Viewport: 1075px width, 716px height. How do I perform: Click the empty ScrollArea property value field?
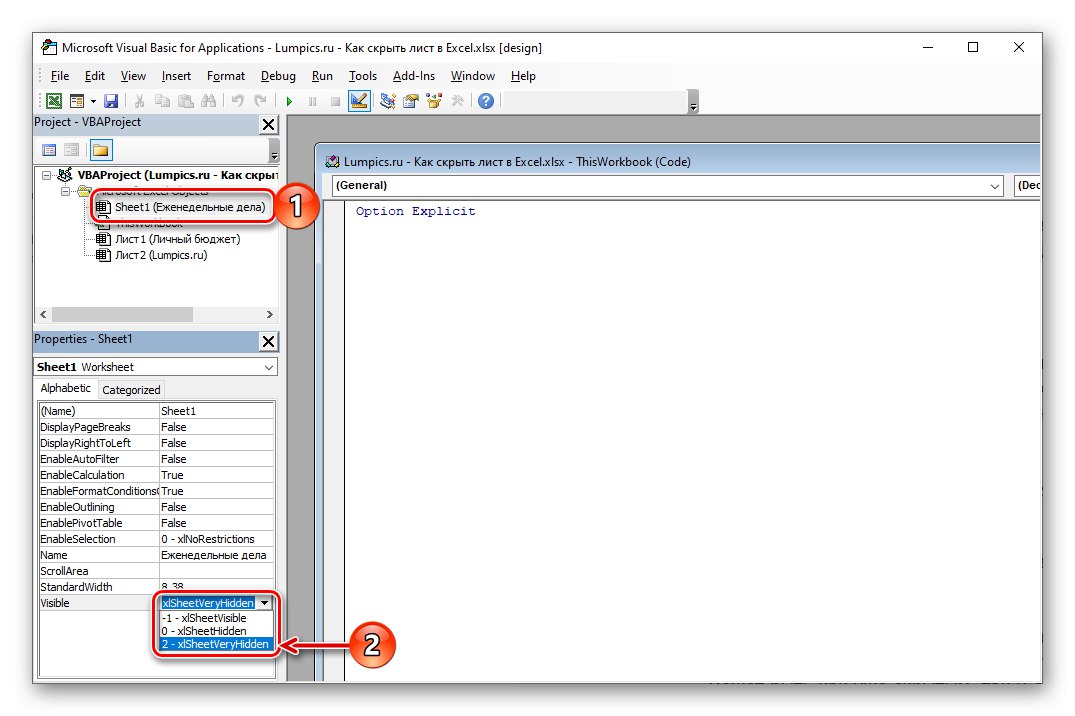217,571
